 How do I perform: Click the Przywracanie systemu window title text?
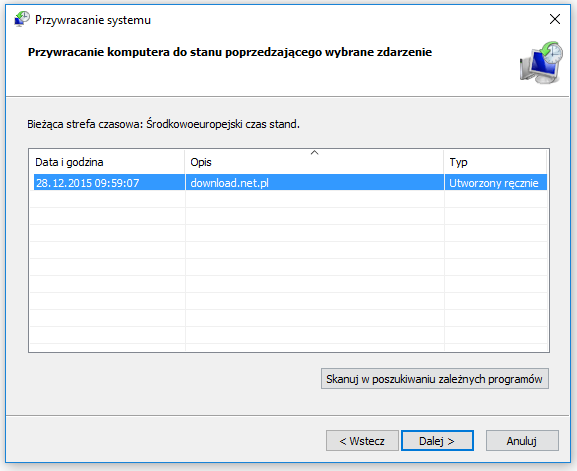pos(93,20)
